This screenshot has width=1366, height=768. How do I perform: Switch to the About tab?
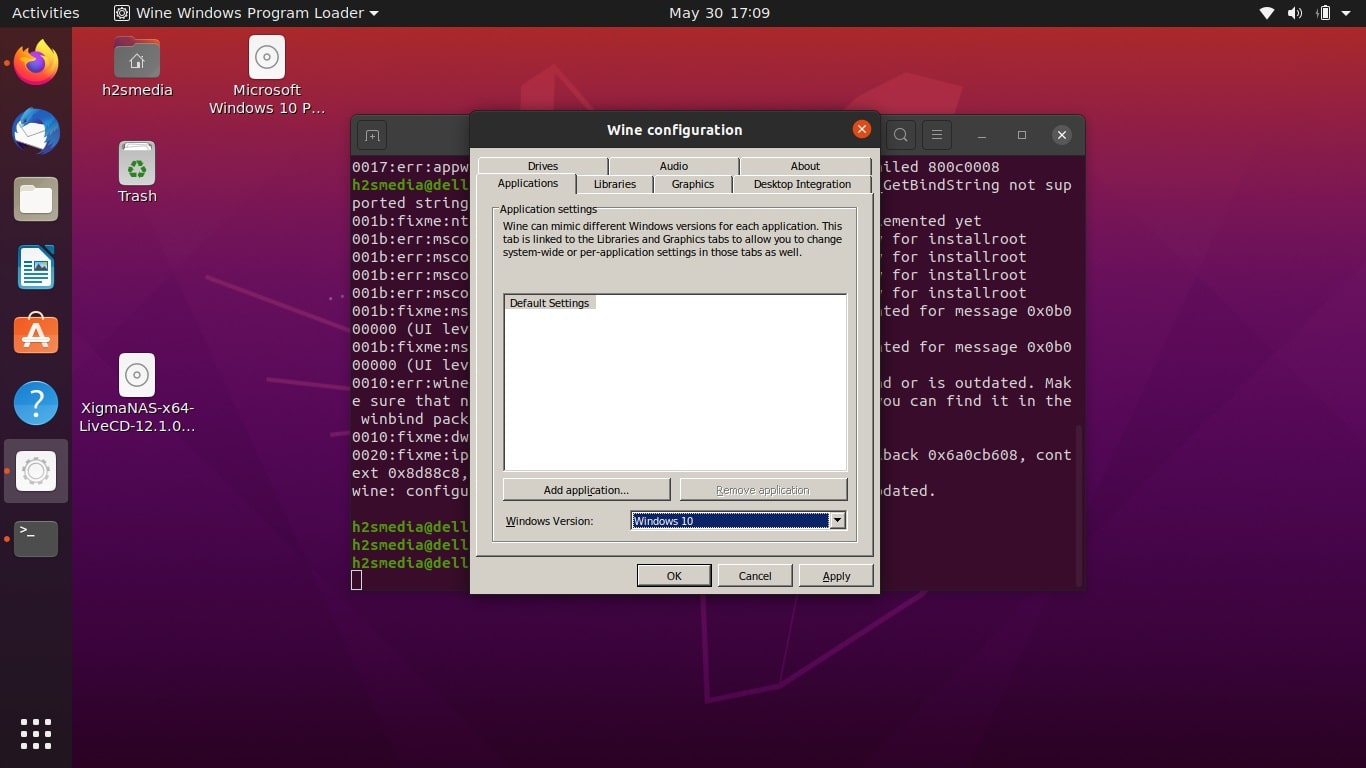click(805, 166)
